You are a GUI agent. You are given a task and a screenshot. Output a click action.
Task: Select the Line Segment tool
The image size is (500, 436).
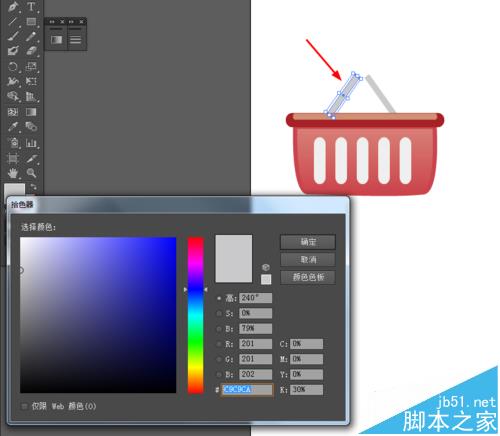(x=13, y=21)
